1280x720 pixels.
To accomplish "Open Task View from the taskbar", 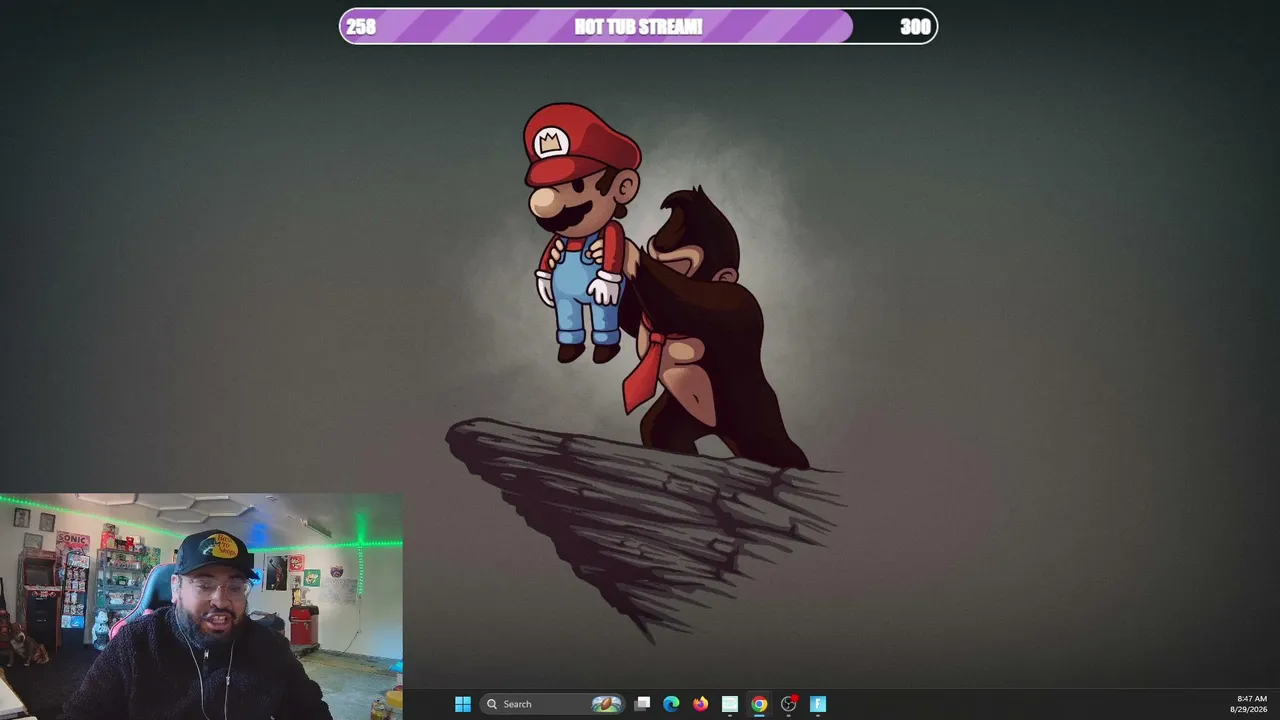I will coord(642,704).
